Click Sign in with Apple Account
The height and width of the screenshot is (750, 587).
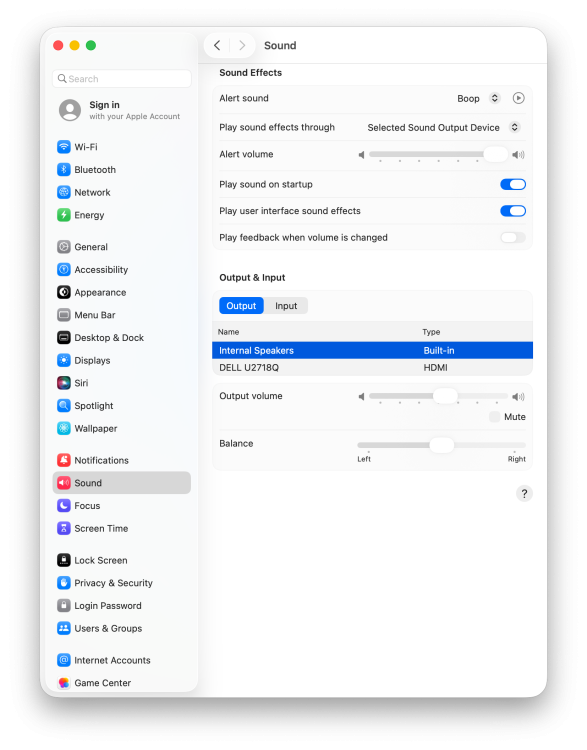[120, 110]
